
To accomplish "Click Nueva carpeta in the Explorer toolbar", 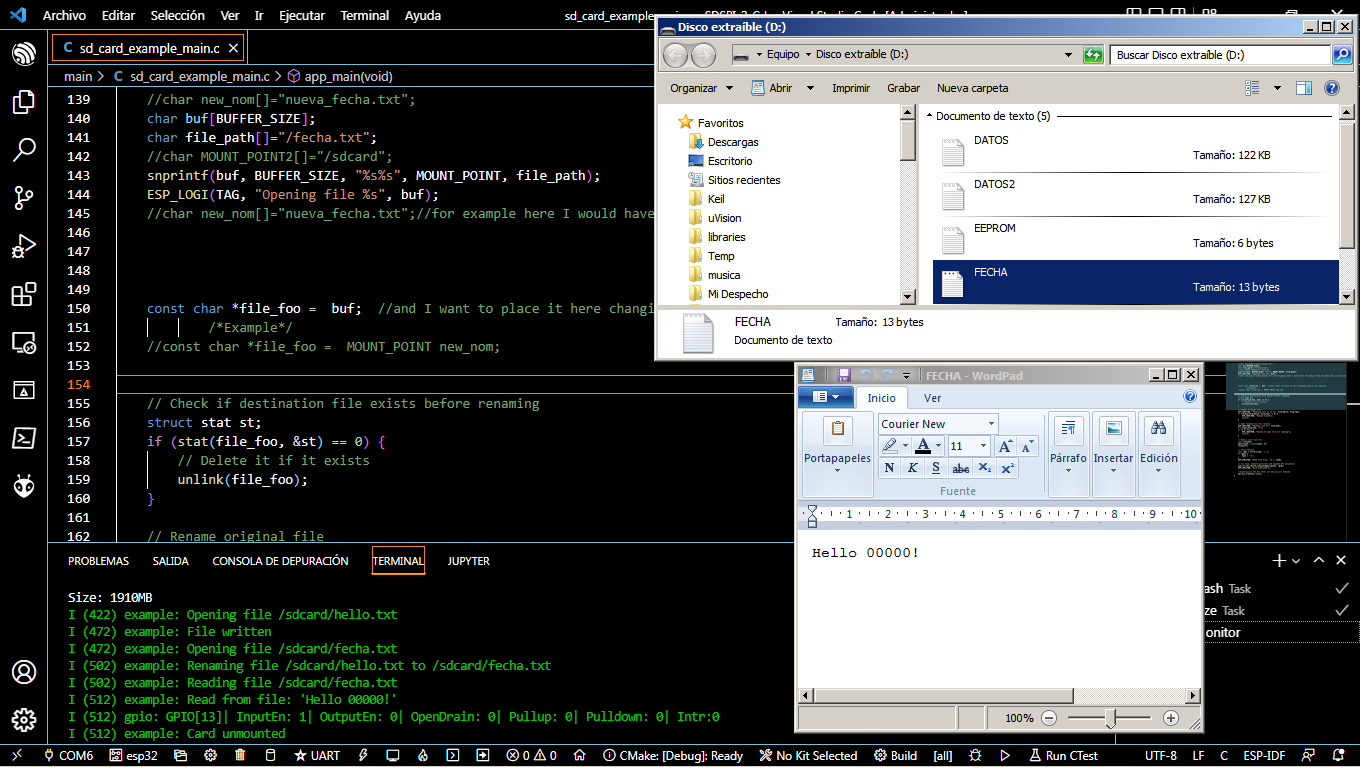I will pos(972,88).
